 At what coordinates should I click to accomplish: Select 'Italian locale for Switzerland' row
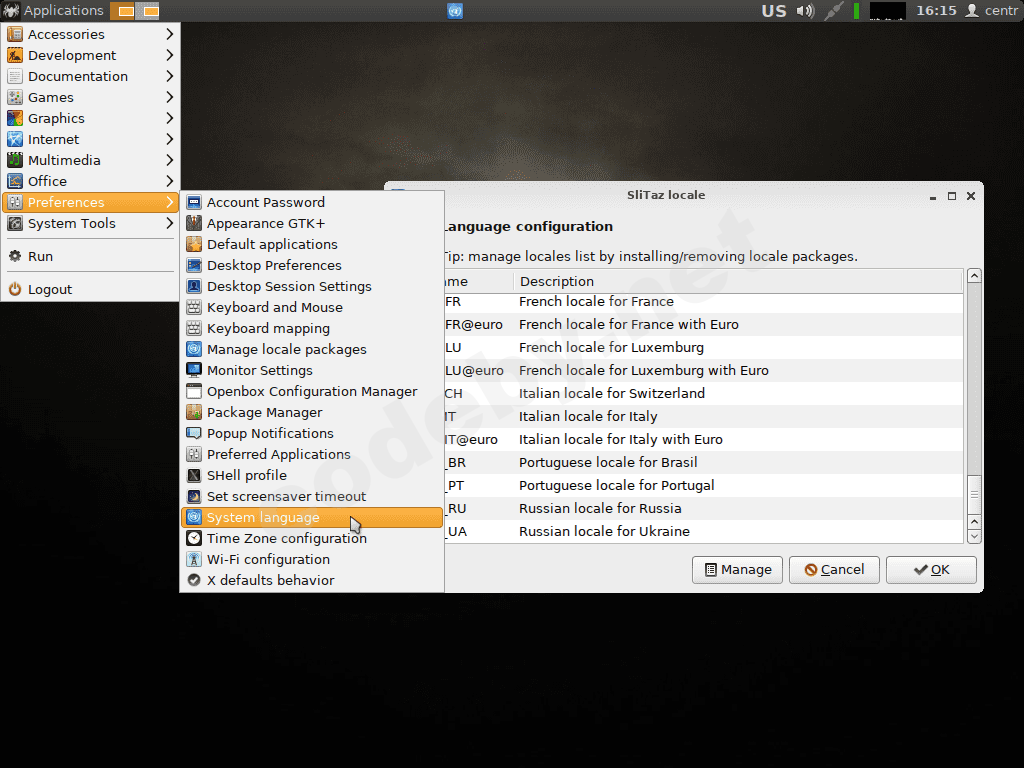point(703,393)
